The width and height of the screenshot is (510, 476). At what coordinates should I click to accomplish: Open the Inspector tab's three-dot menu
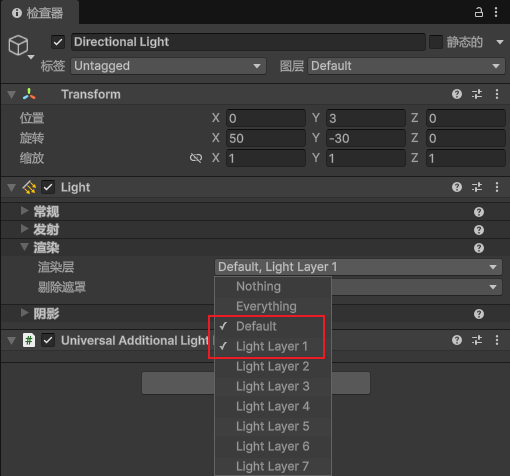point(496,12)
